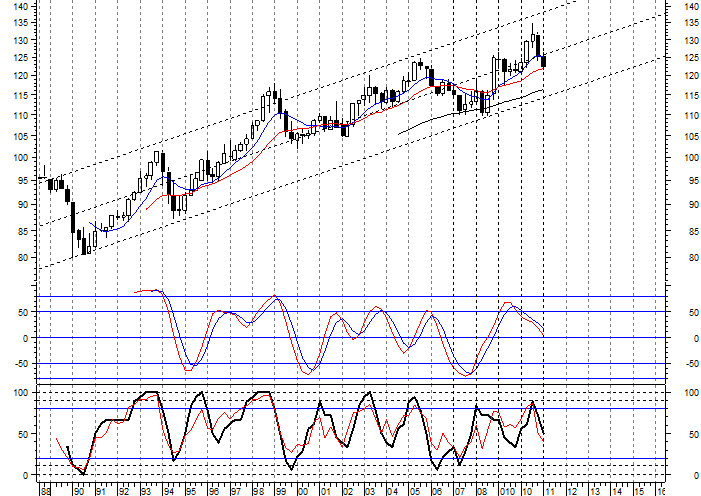Click the 14 year label below the chart
701x496 pixels.
[617, 492]
